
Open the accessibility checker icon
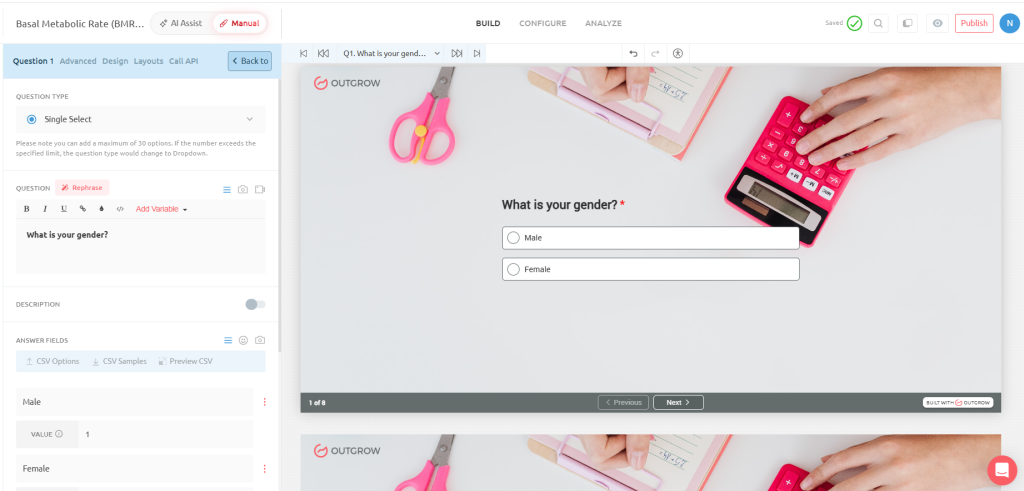678,54
